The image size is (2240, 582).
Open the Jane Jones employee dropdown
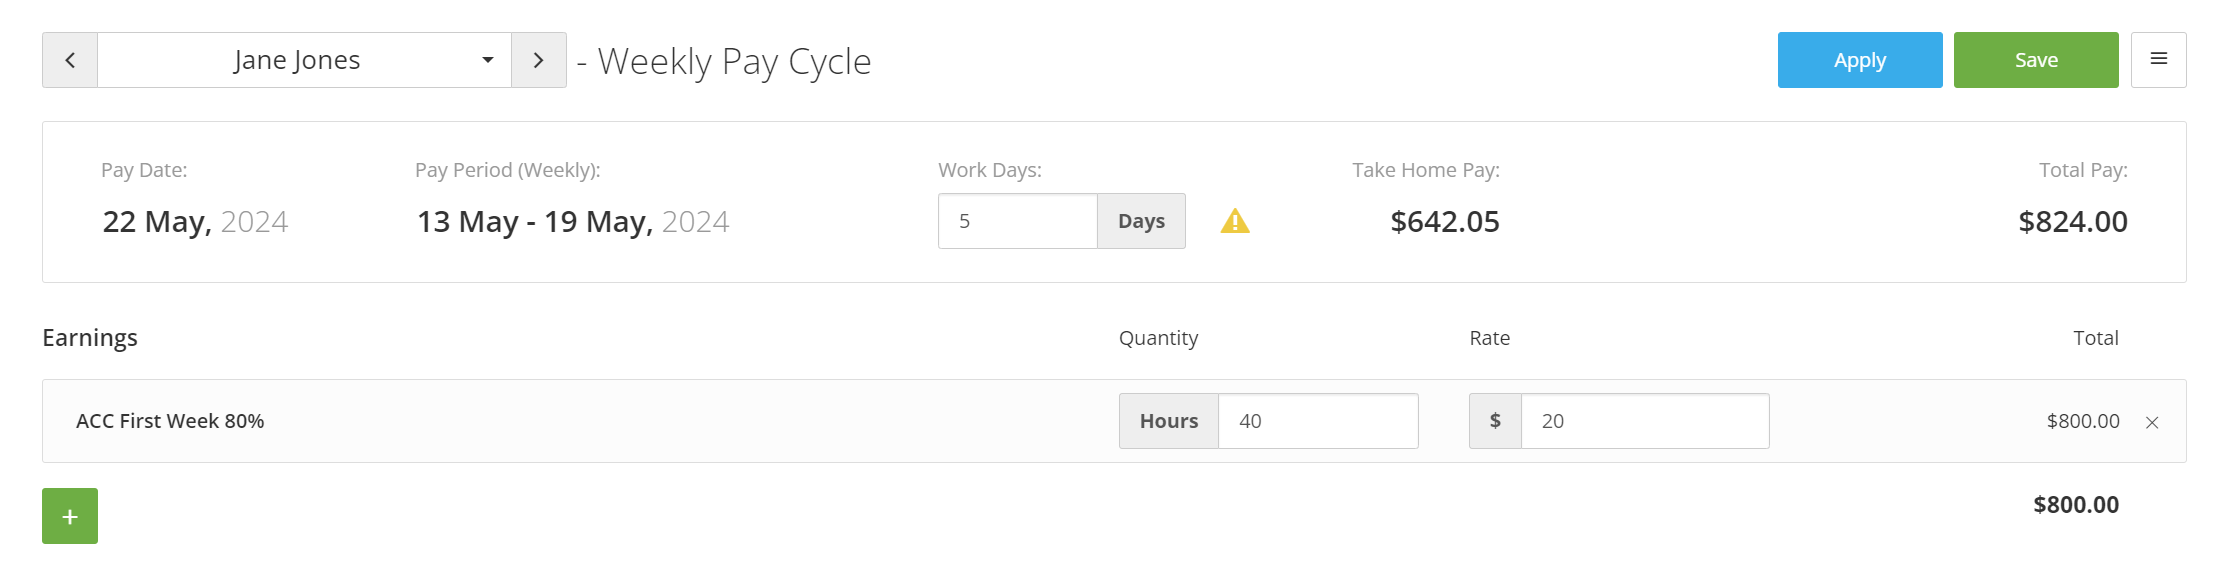(x=304, y=60)
